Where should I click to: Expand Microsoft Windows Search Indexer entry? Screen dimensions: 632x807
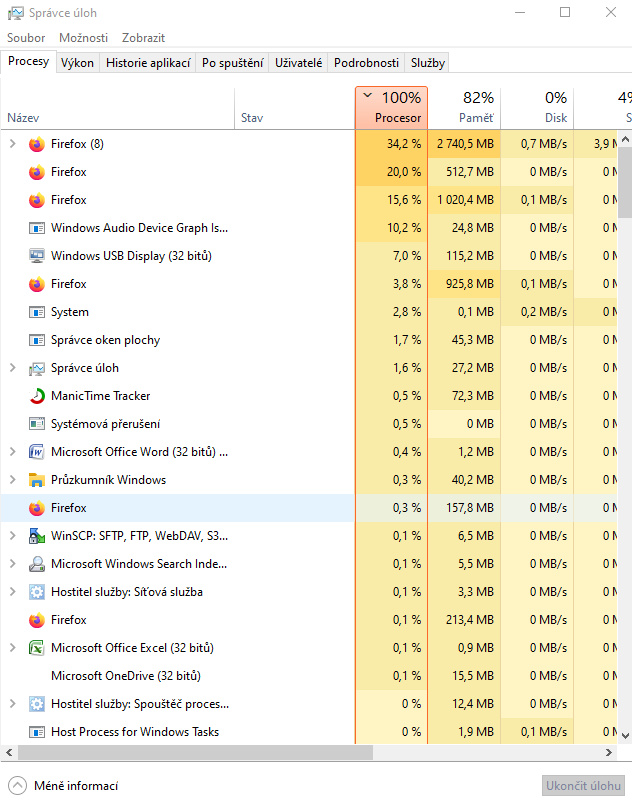[x=13, y=564]
